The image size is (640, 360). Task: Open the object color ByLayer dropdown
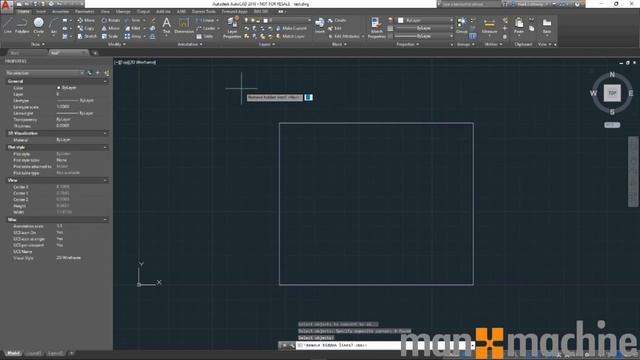pyautogui.click(x=425, y=20)
